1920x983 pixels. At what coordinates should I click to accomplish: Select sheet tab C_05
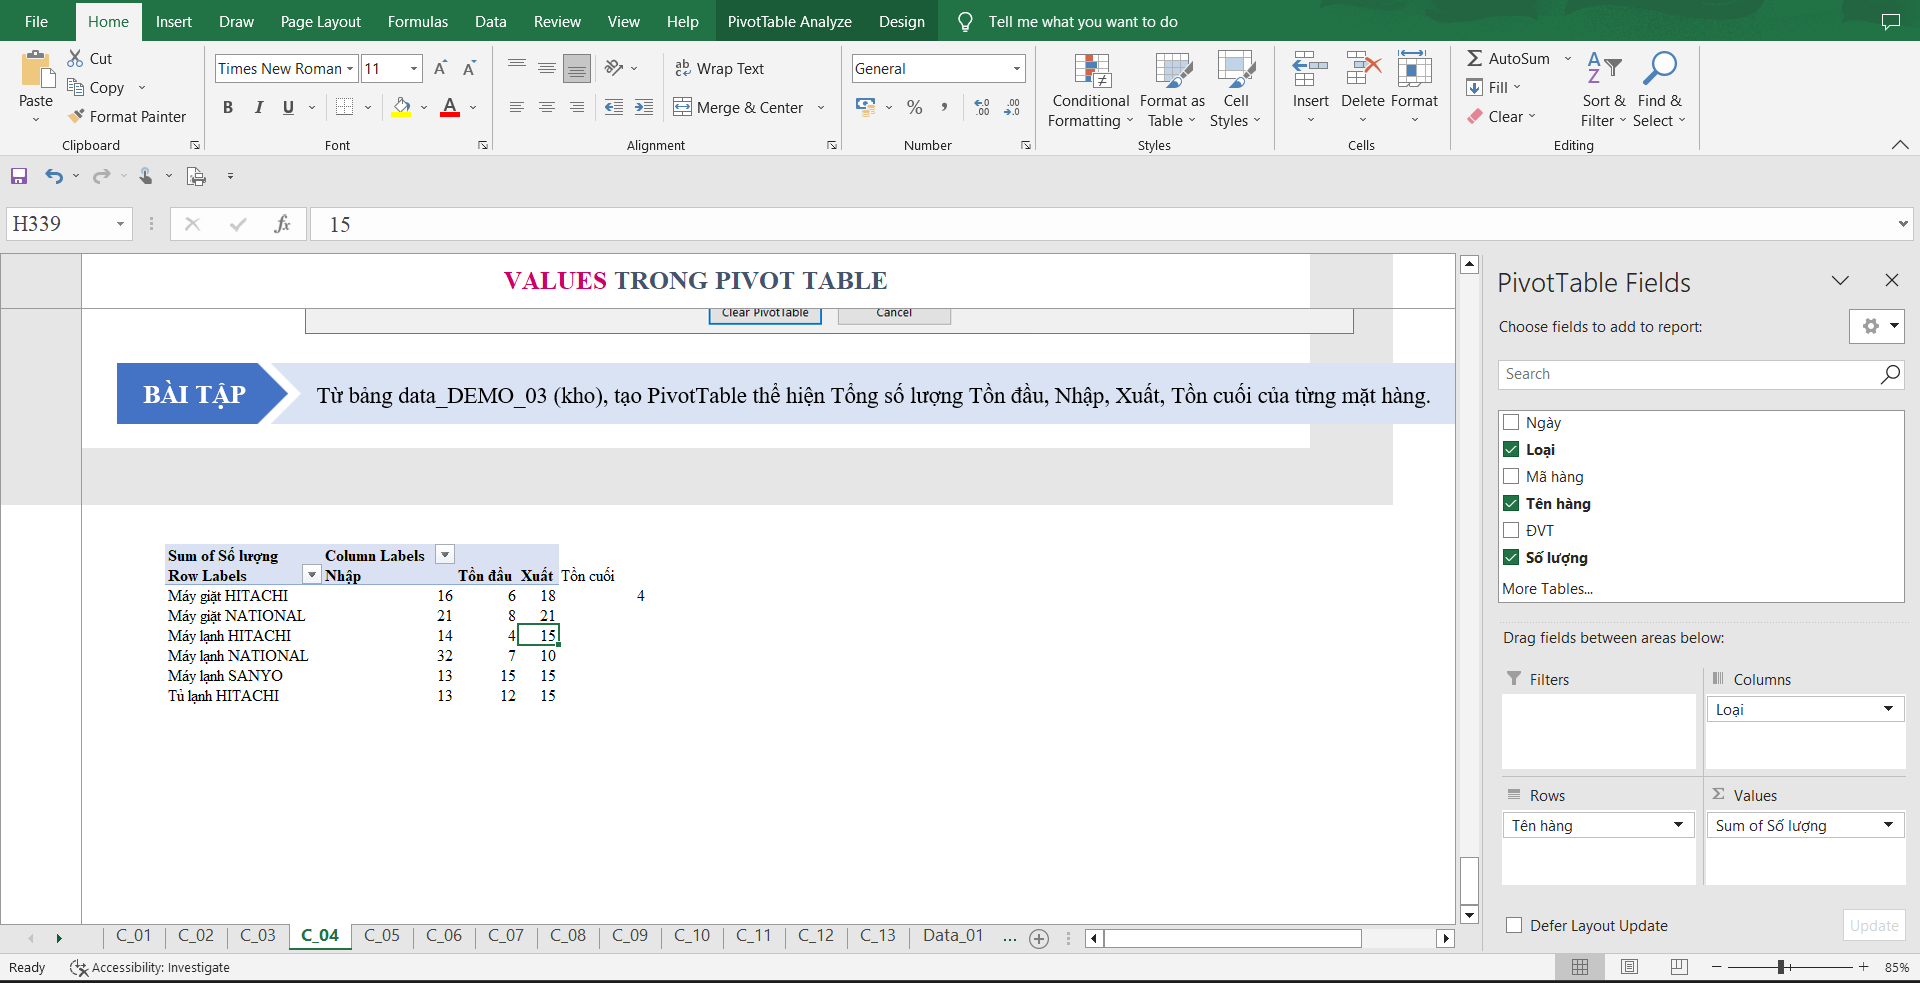(382, 935)
